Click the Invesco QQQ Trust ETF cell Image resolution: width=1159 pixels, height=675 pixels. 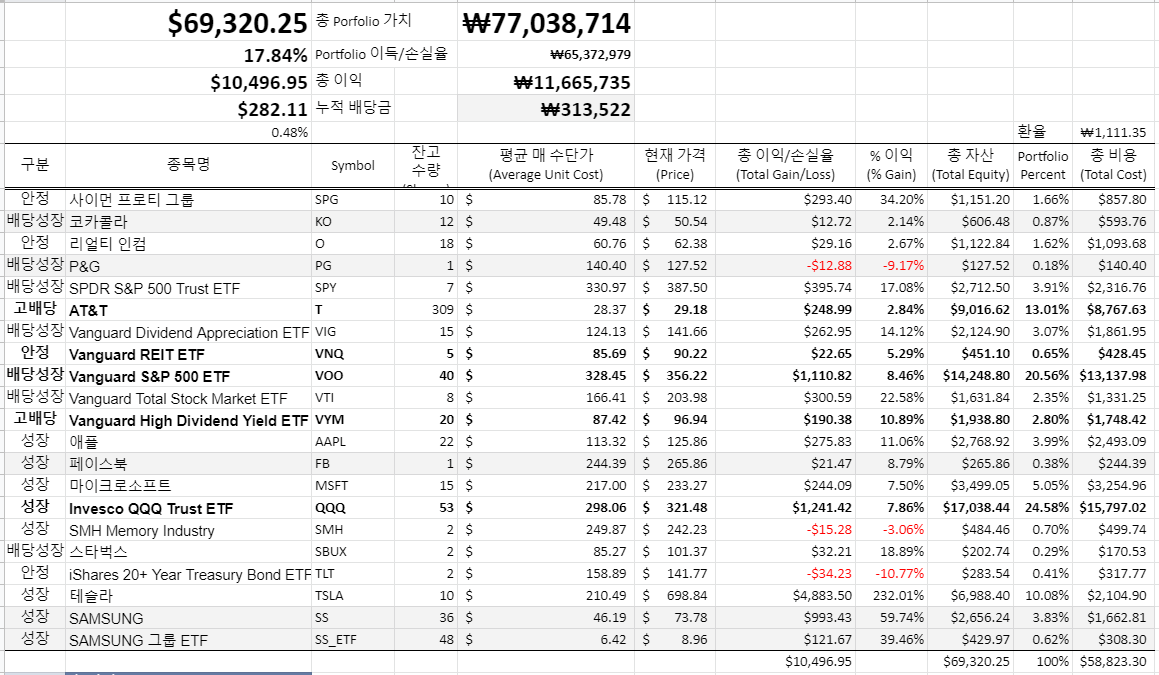pyautogui.click(x=188, y=508)
